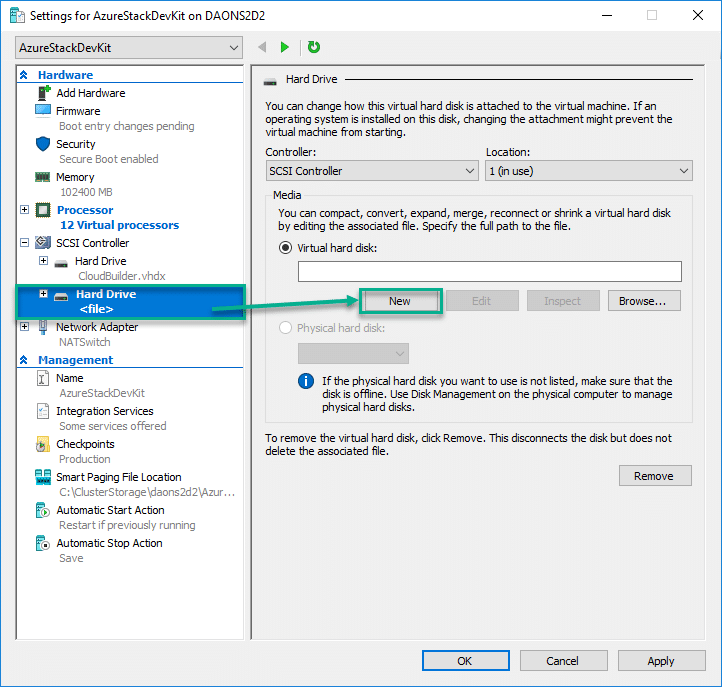The height and width of the screenshot is (687, 722).
Task: Click the Security shield icon
Action: point(43,144)
